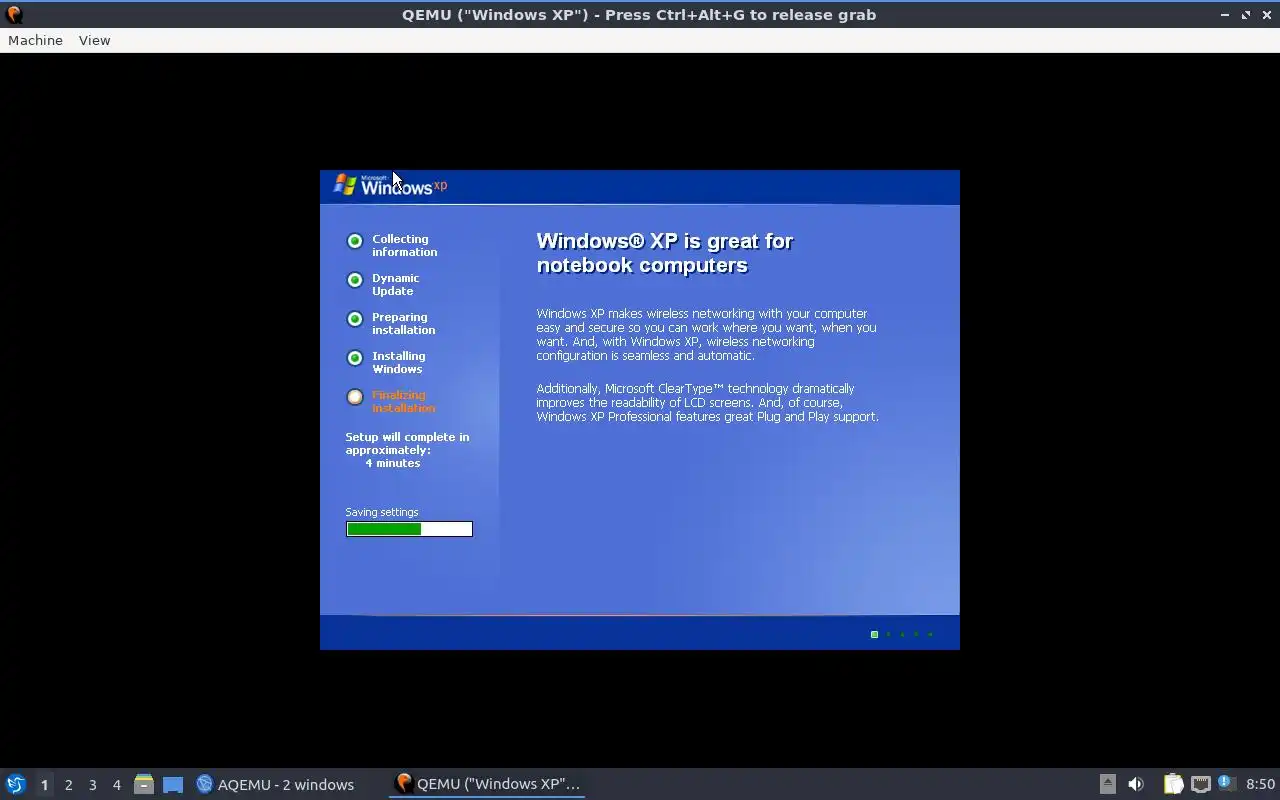Select the QEMU Windows XP taskbar entry
Screen dimensions: 1280x800
click(488, 784)
